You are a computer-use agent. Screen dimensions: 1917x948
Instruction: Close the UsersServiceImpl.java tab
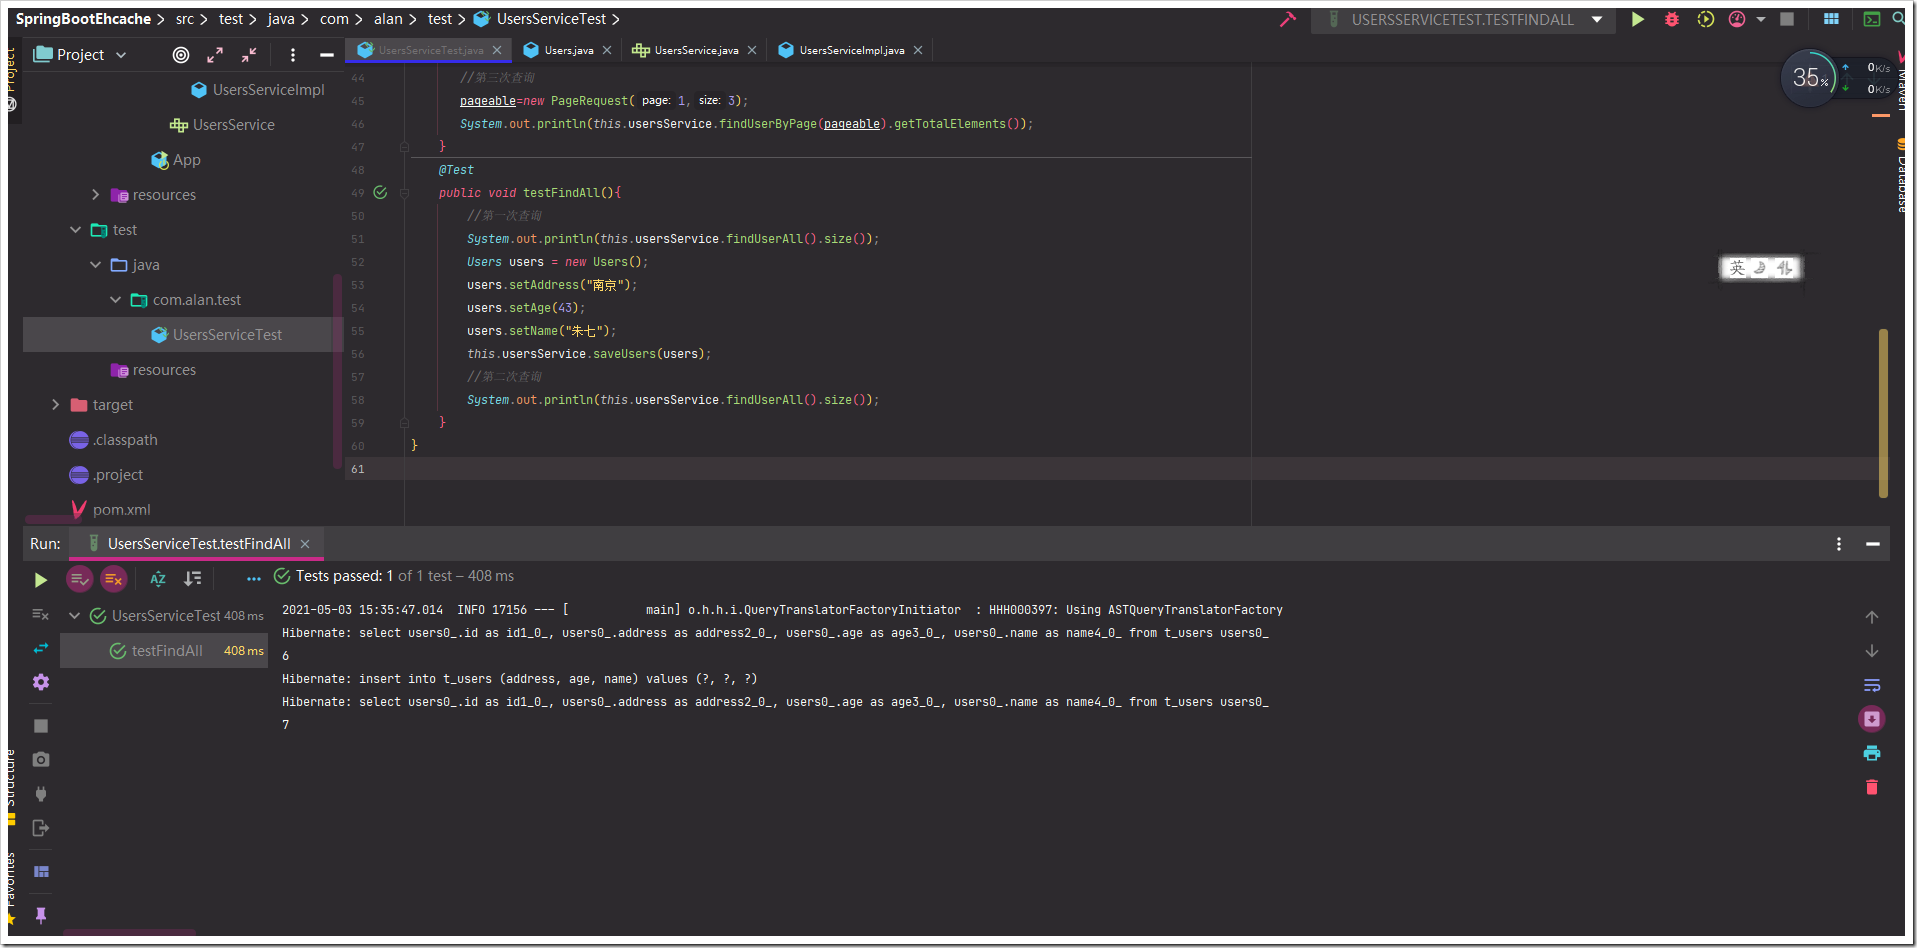click(918, 50)
